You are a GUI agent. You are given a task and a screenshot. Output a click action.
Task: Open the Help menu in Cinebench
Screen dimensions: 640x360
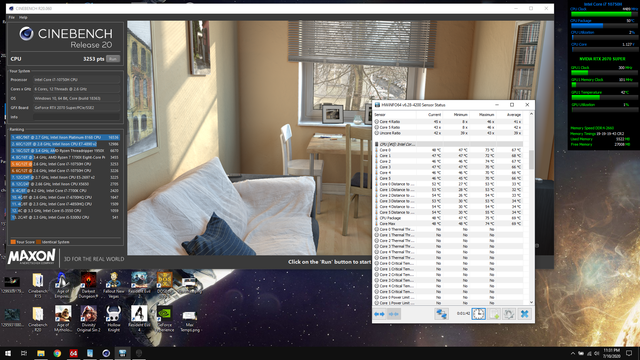coord(23,18)
